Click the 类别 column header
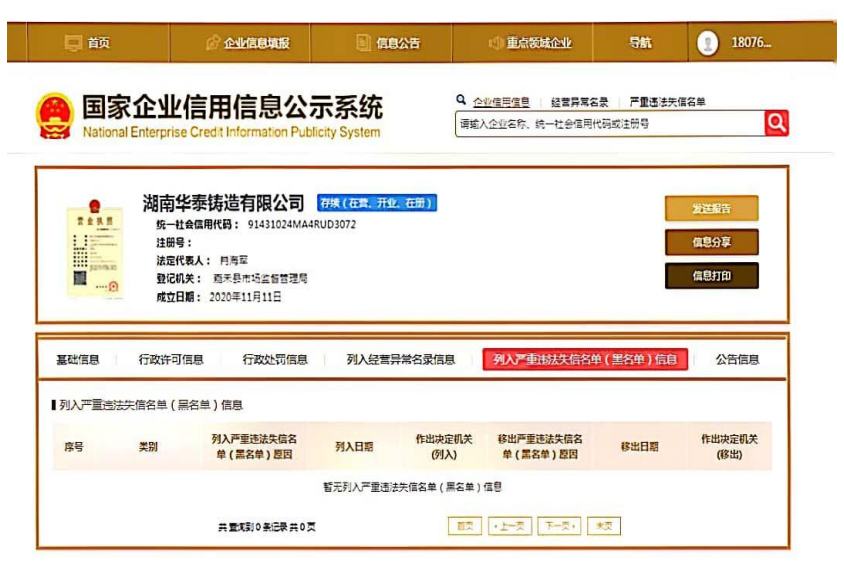This screenshot has height=575, width=844. [x=148, y=447]
